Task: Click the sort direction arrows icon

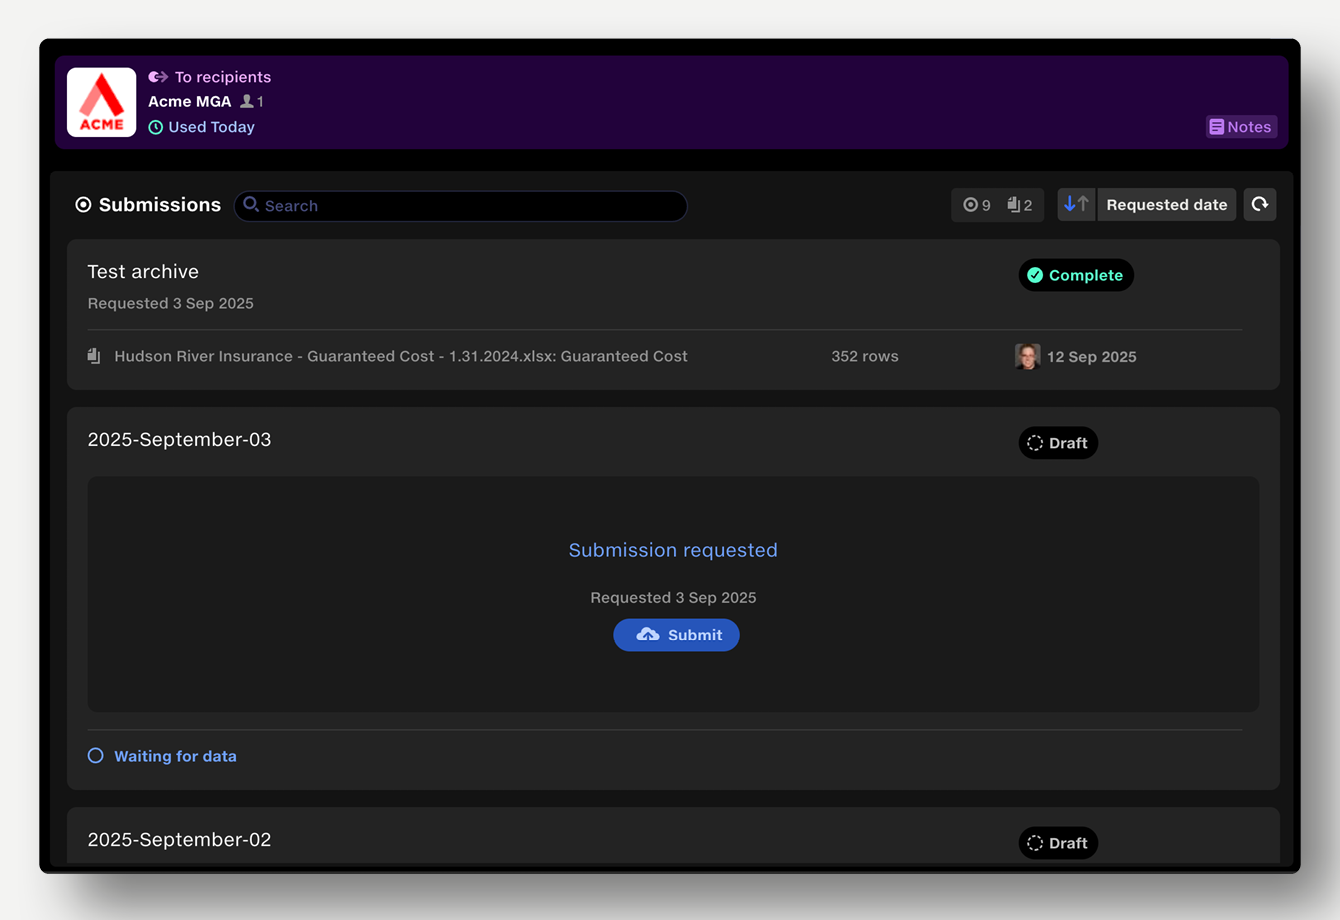Action: [x=1076, y=204]
